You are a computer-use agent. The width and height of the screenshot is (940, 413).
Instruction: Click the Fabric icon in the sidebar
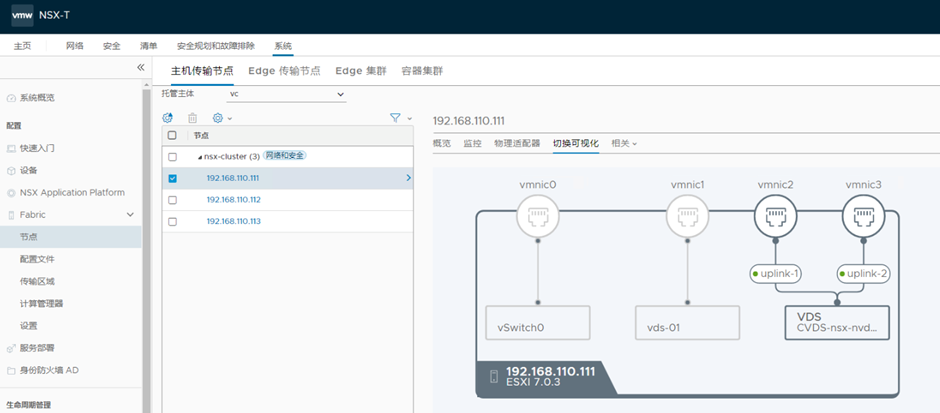(11, 215)
